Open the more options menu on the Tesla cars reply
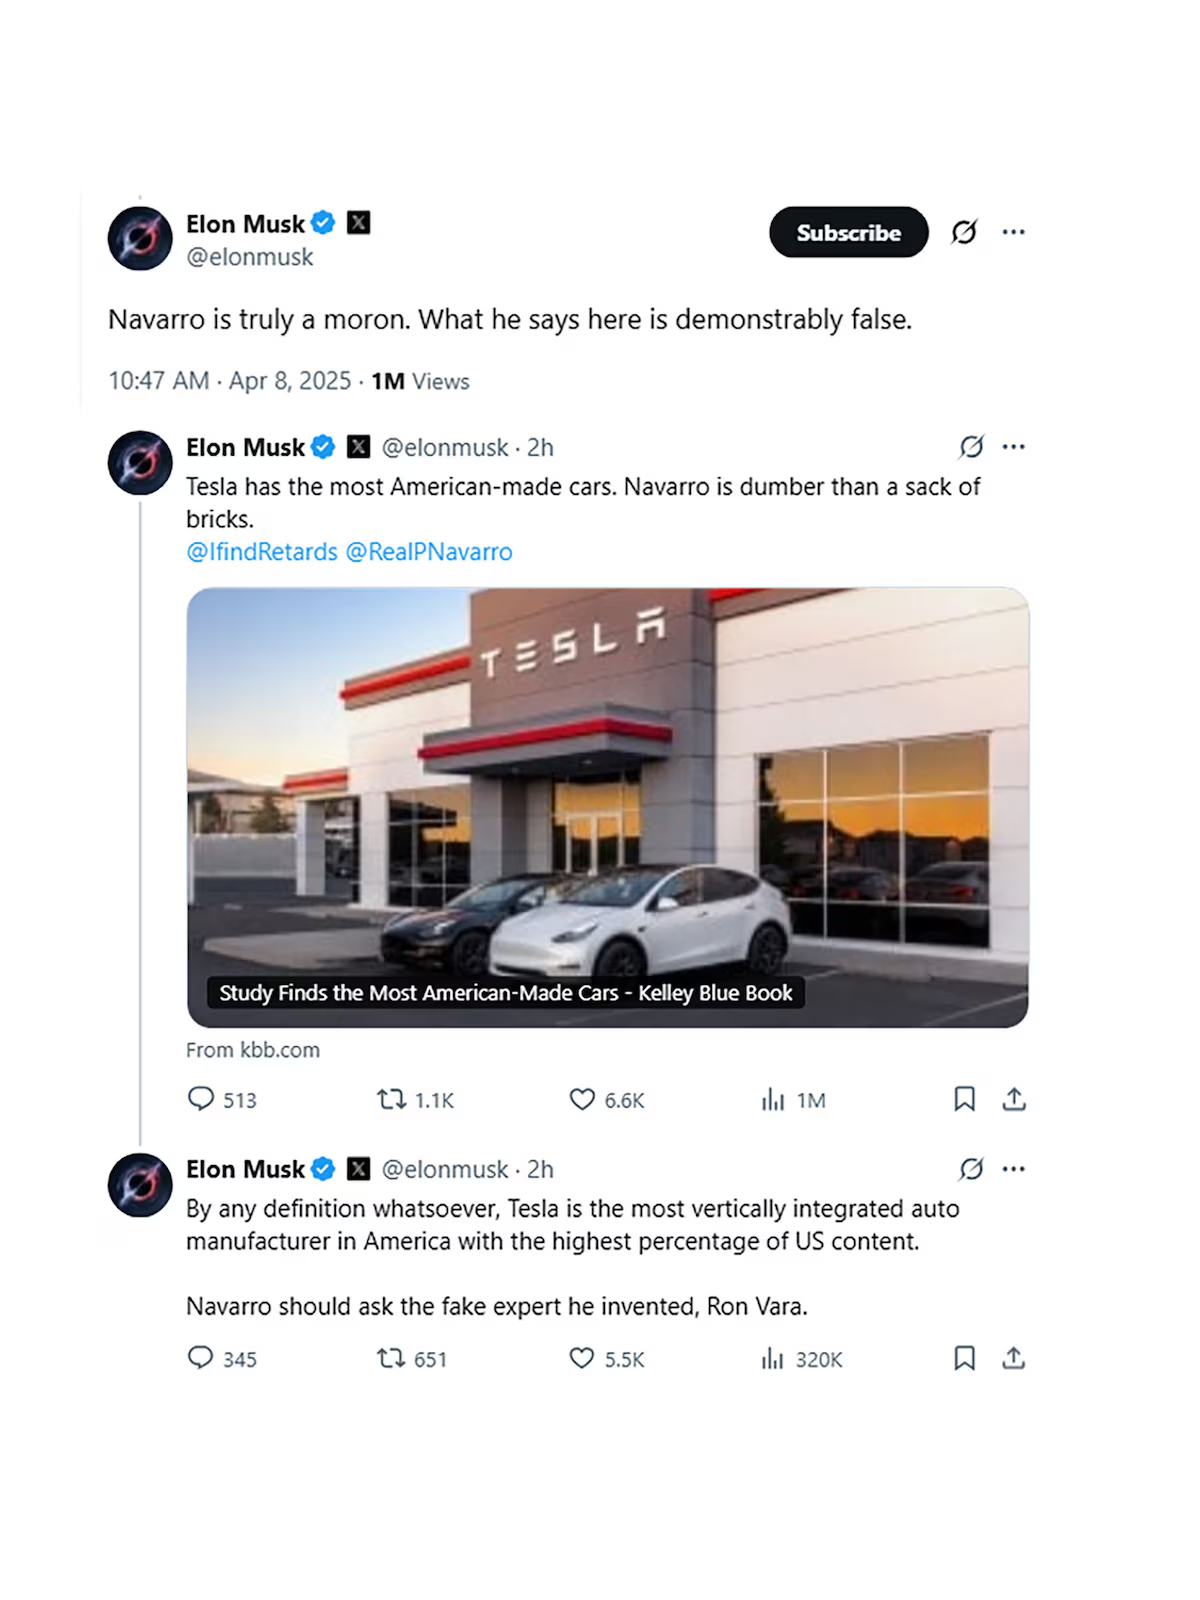This screenshot has height=1600, width=1200. [x=1013, y=447]
